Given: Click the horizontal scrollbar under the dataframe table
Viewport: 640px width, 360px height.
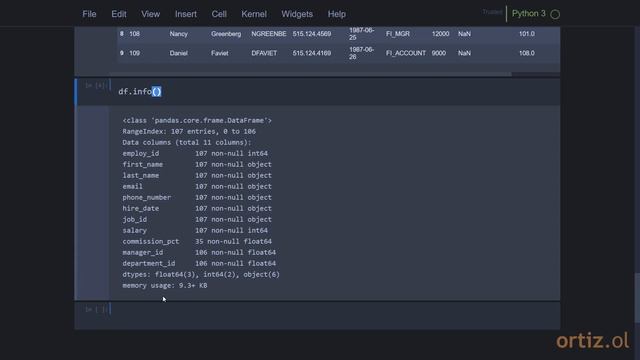Looking at the screenshot, I should [x=310, y=74].
